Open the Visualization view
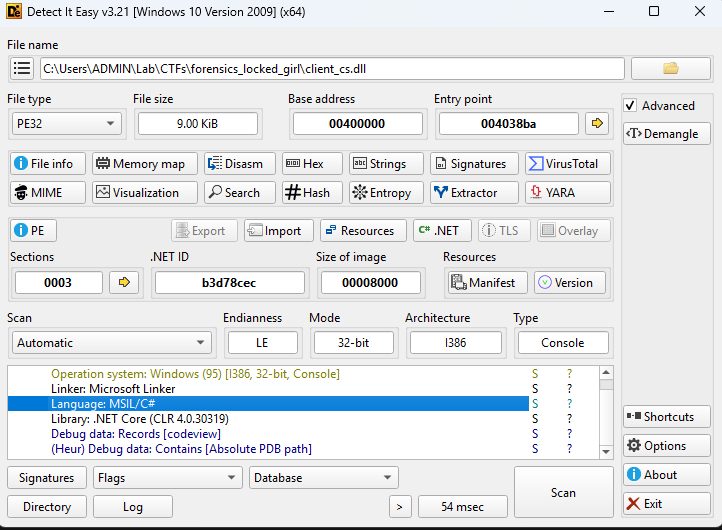Image resolution: width=722 pixels, height=530 pixels. click(x=145, y=192)
